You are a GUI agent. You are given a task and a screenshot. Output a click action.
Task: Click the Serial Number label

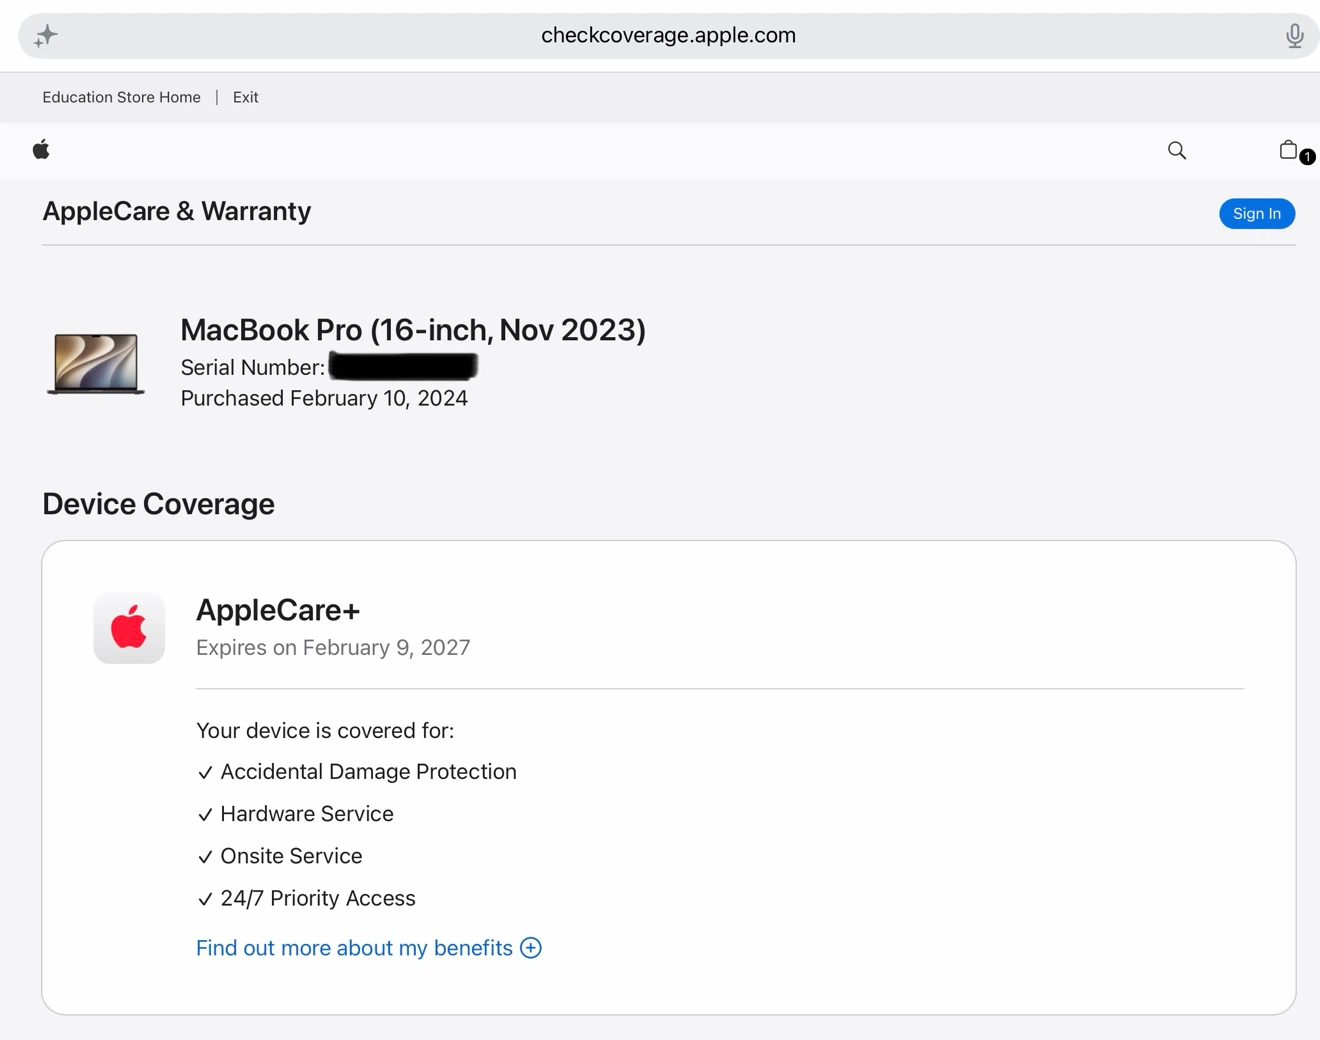click(253, 368)
